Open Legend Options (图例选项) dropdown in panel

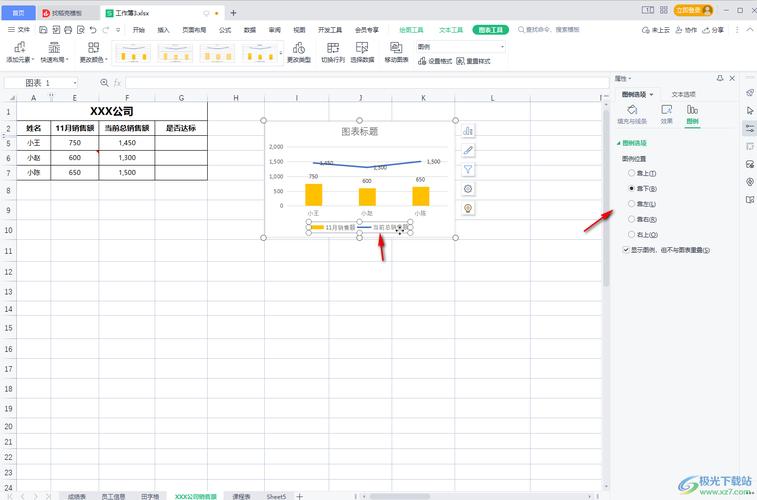(x=637, y=95)
